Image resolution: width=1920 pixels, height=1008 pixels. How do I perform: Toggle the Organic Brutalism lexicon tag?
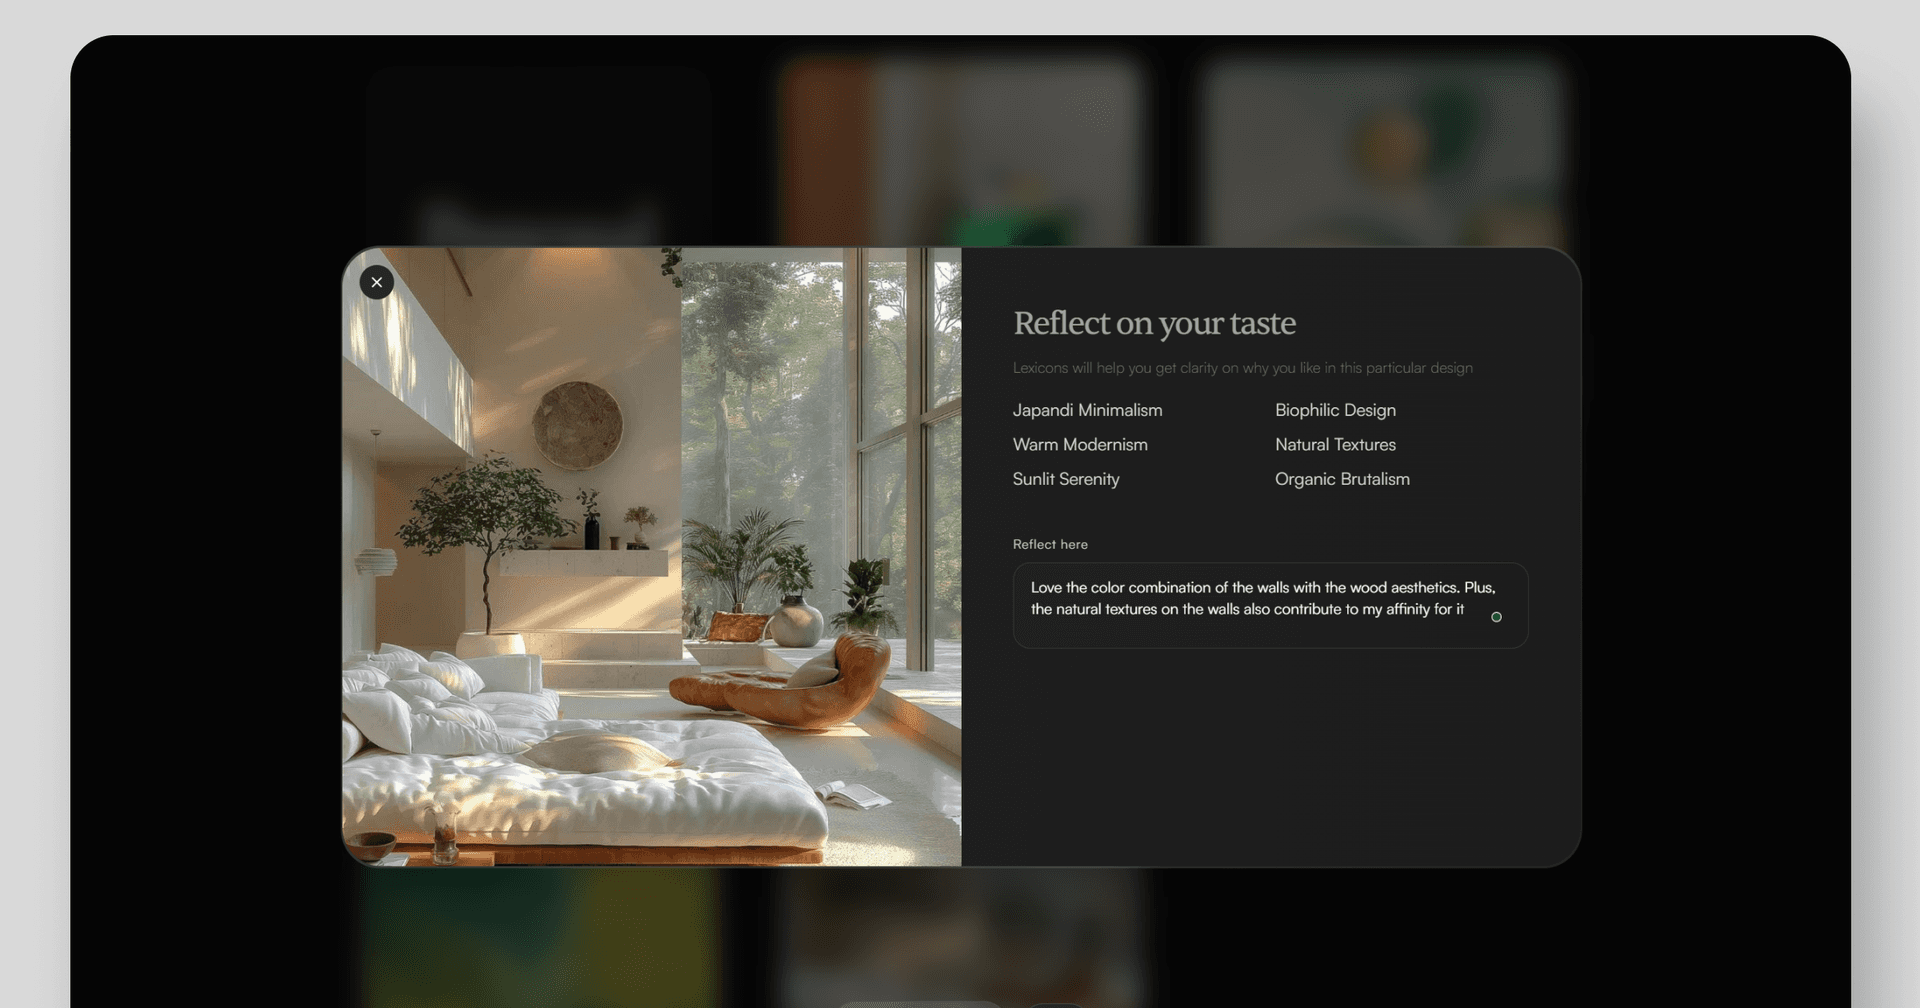coord(1342,479)
